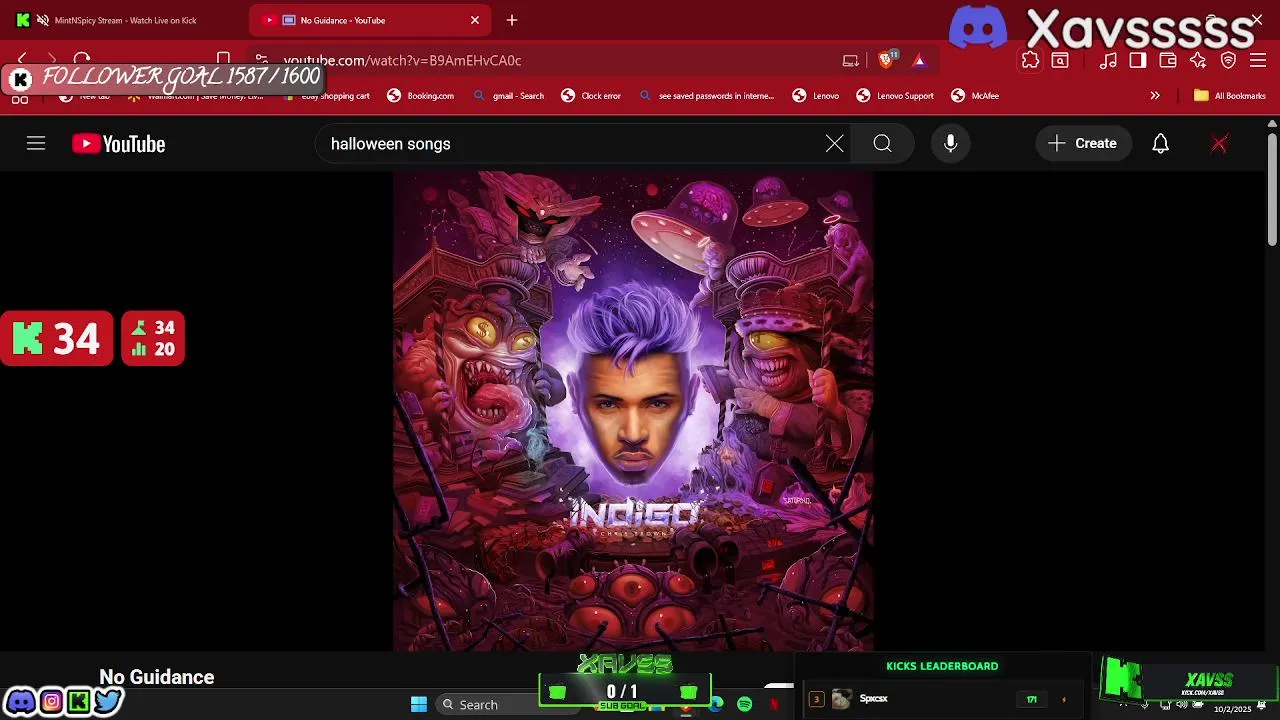Open the Lenovo Support bookmark

click(895, 96)
